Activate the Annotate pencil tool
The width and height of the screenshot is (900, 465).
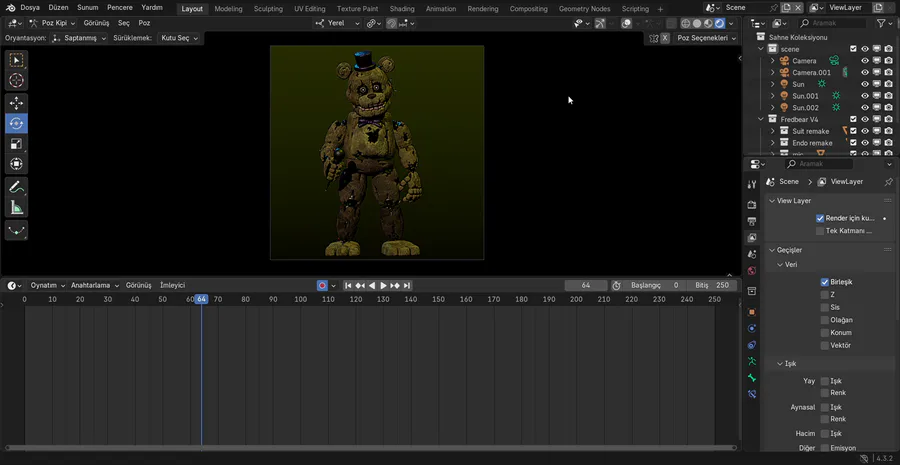16,187
